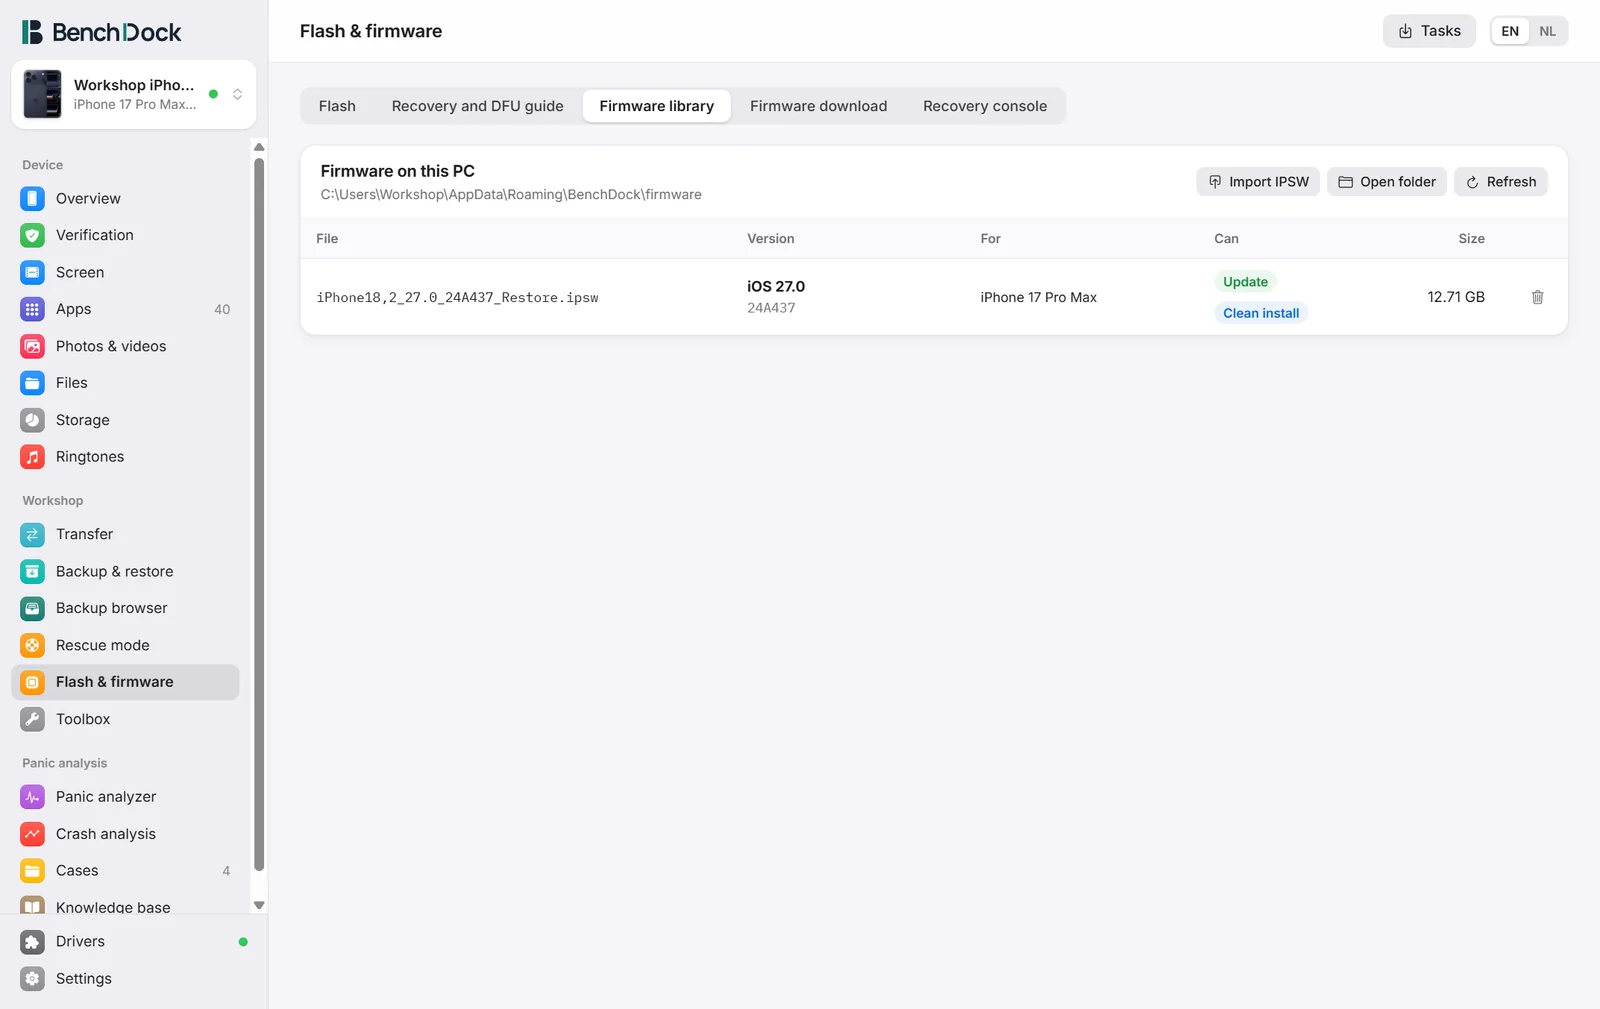Open the Photos & videos icon
Image resolution: width=1600 pixels, height=1009 pixels.
32,346
